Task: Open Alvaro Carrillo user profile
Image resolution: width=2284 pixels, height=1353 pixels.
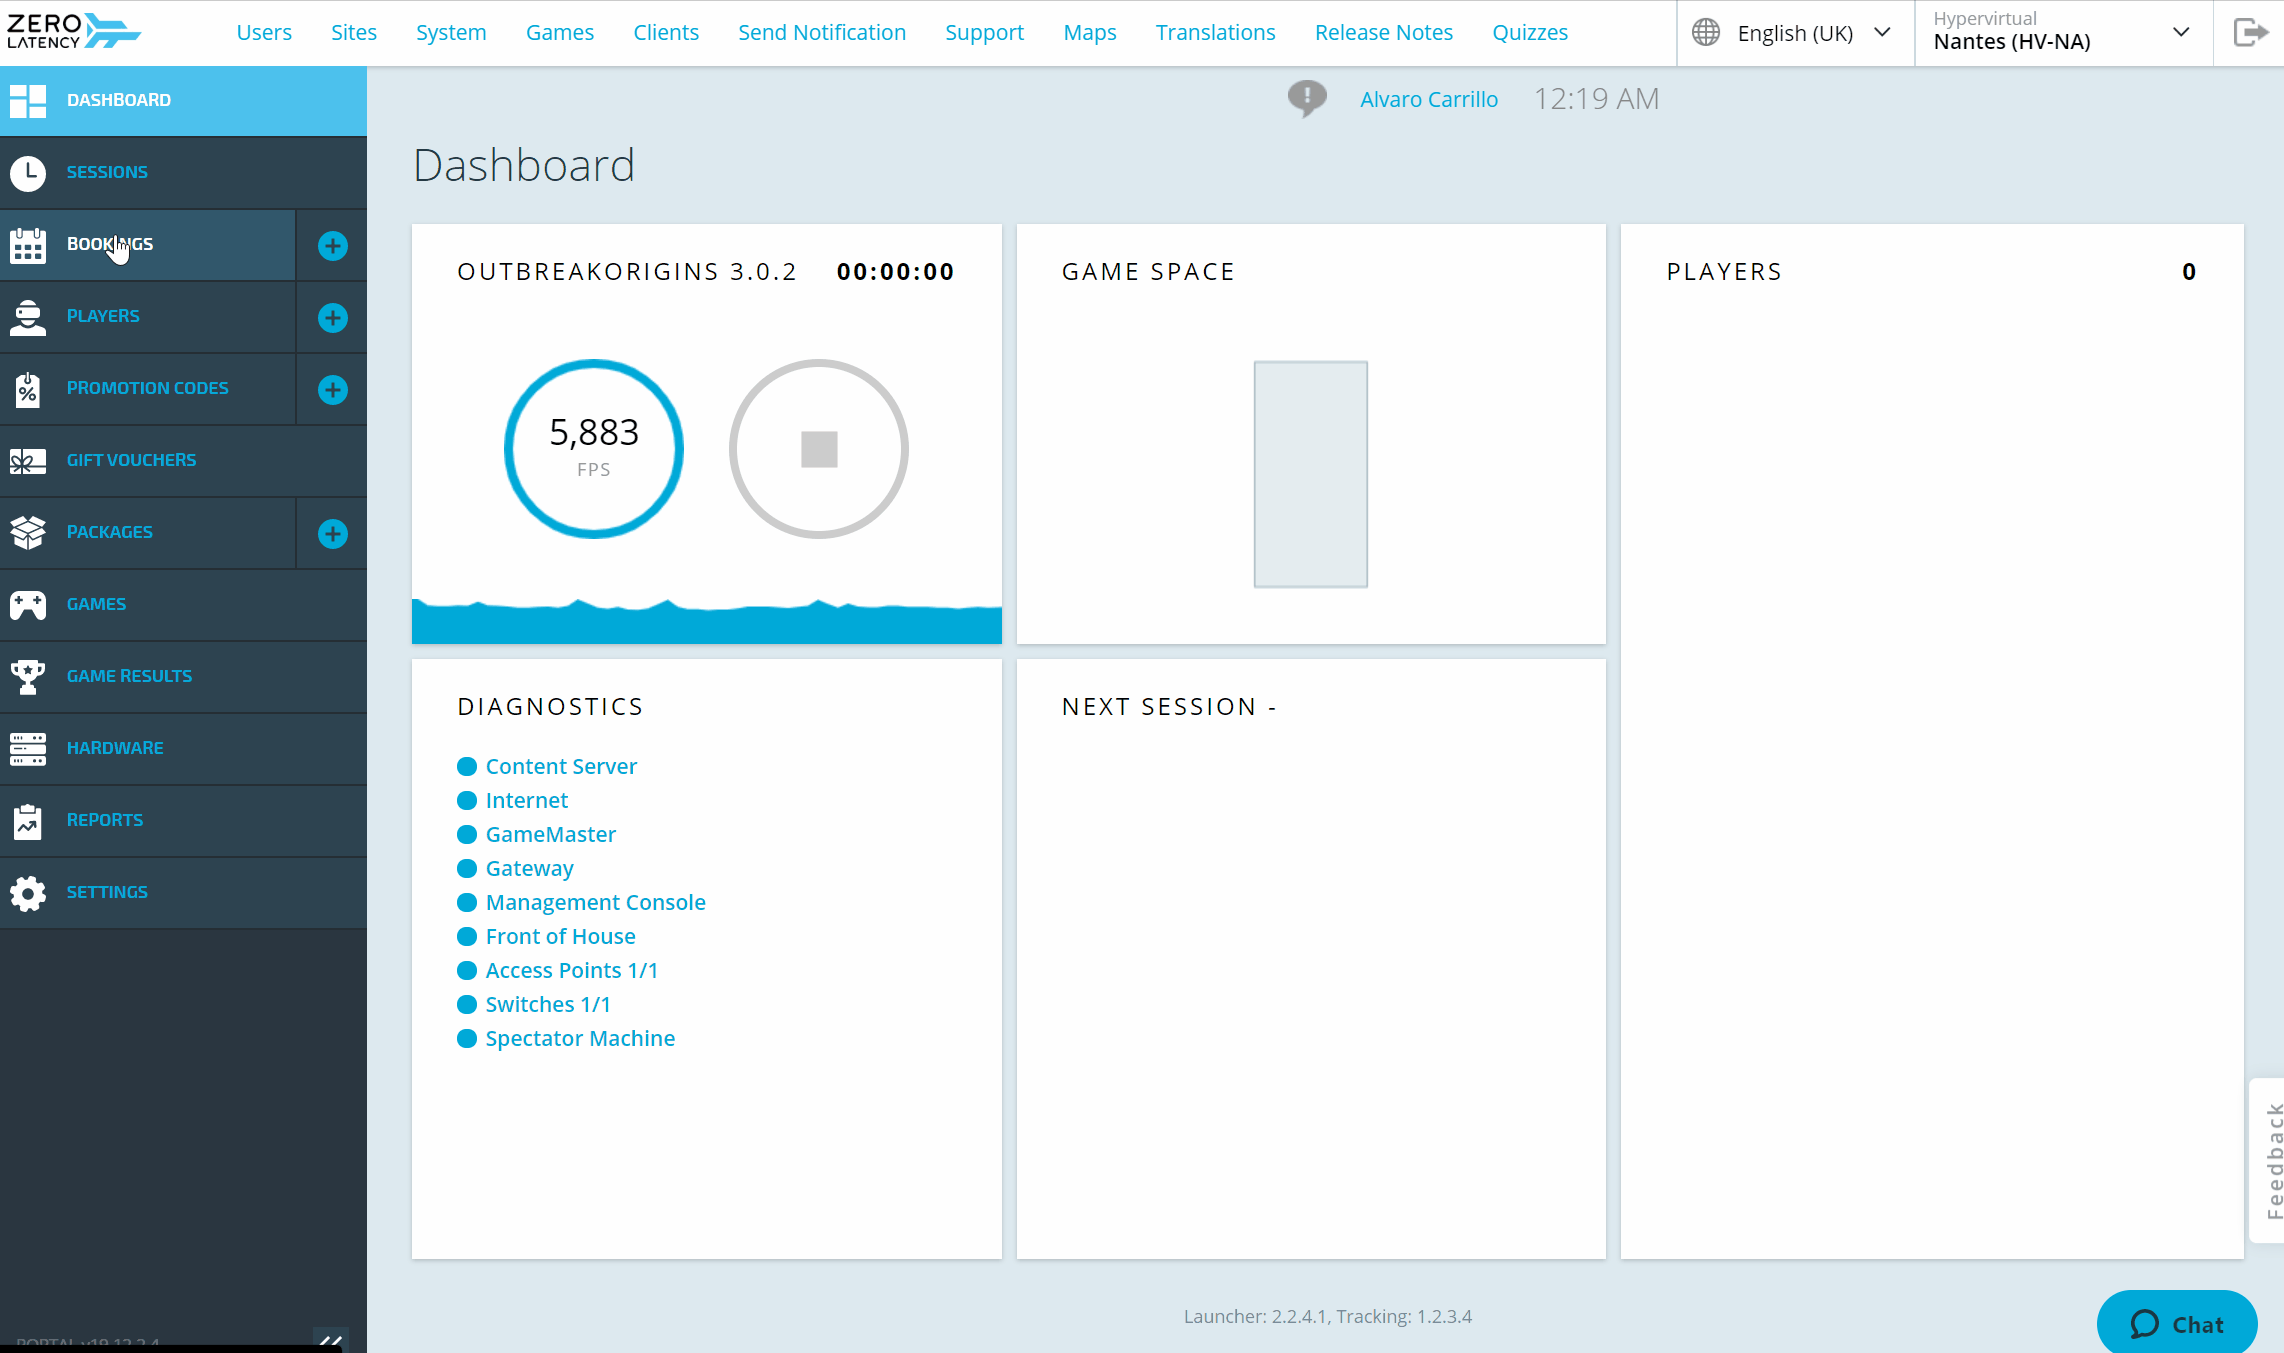Action: pyautogui.click(x=1429, y=99)
